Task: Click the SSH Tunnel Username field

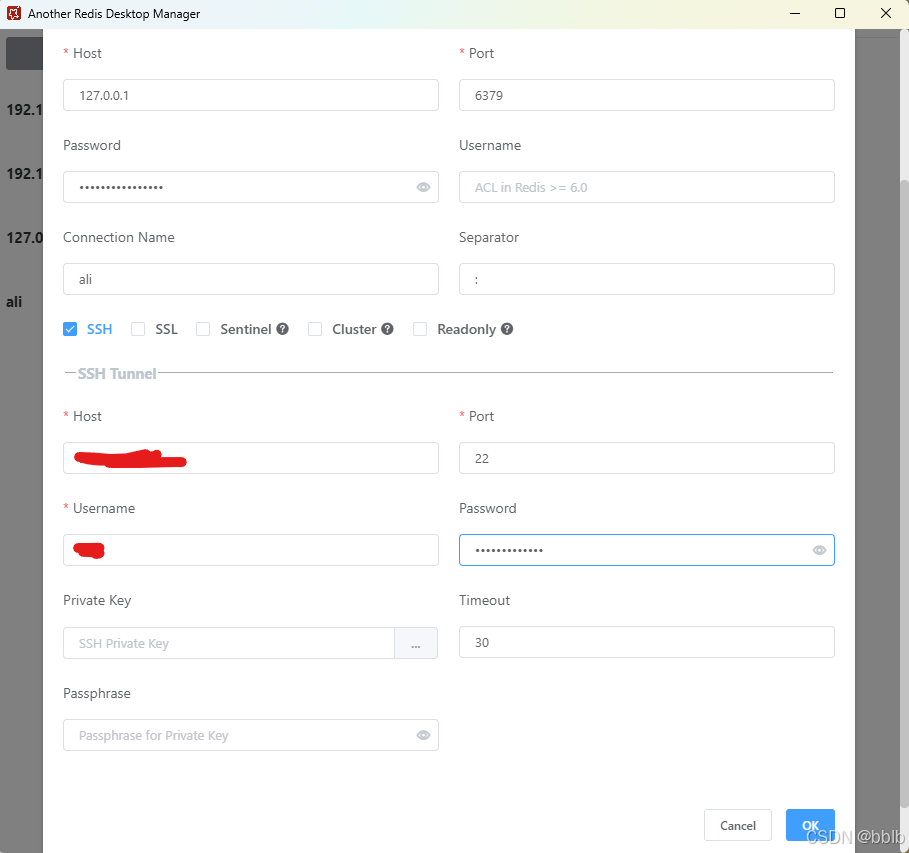Action: click(x=250, y=550)
